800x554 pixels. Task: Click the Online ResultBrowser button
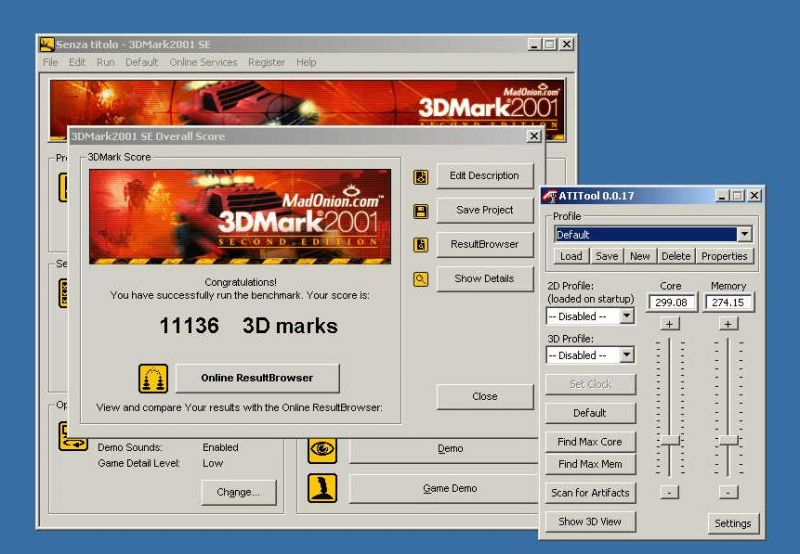click(257, 378)
